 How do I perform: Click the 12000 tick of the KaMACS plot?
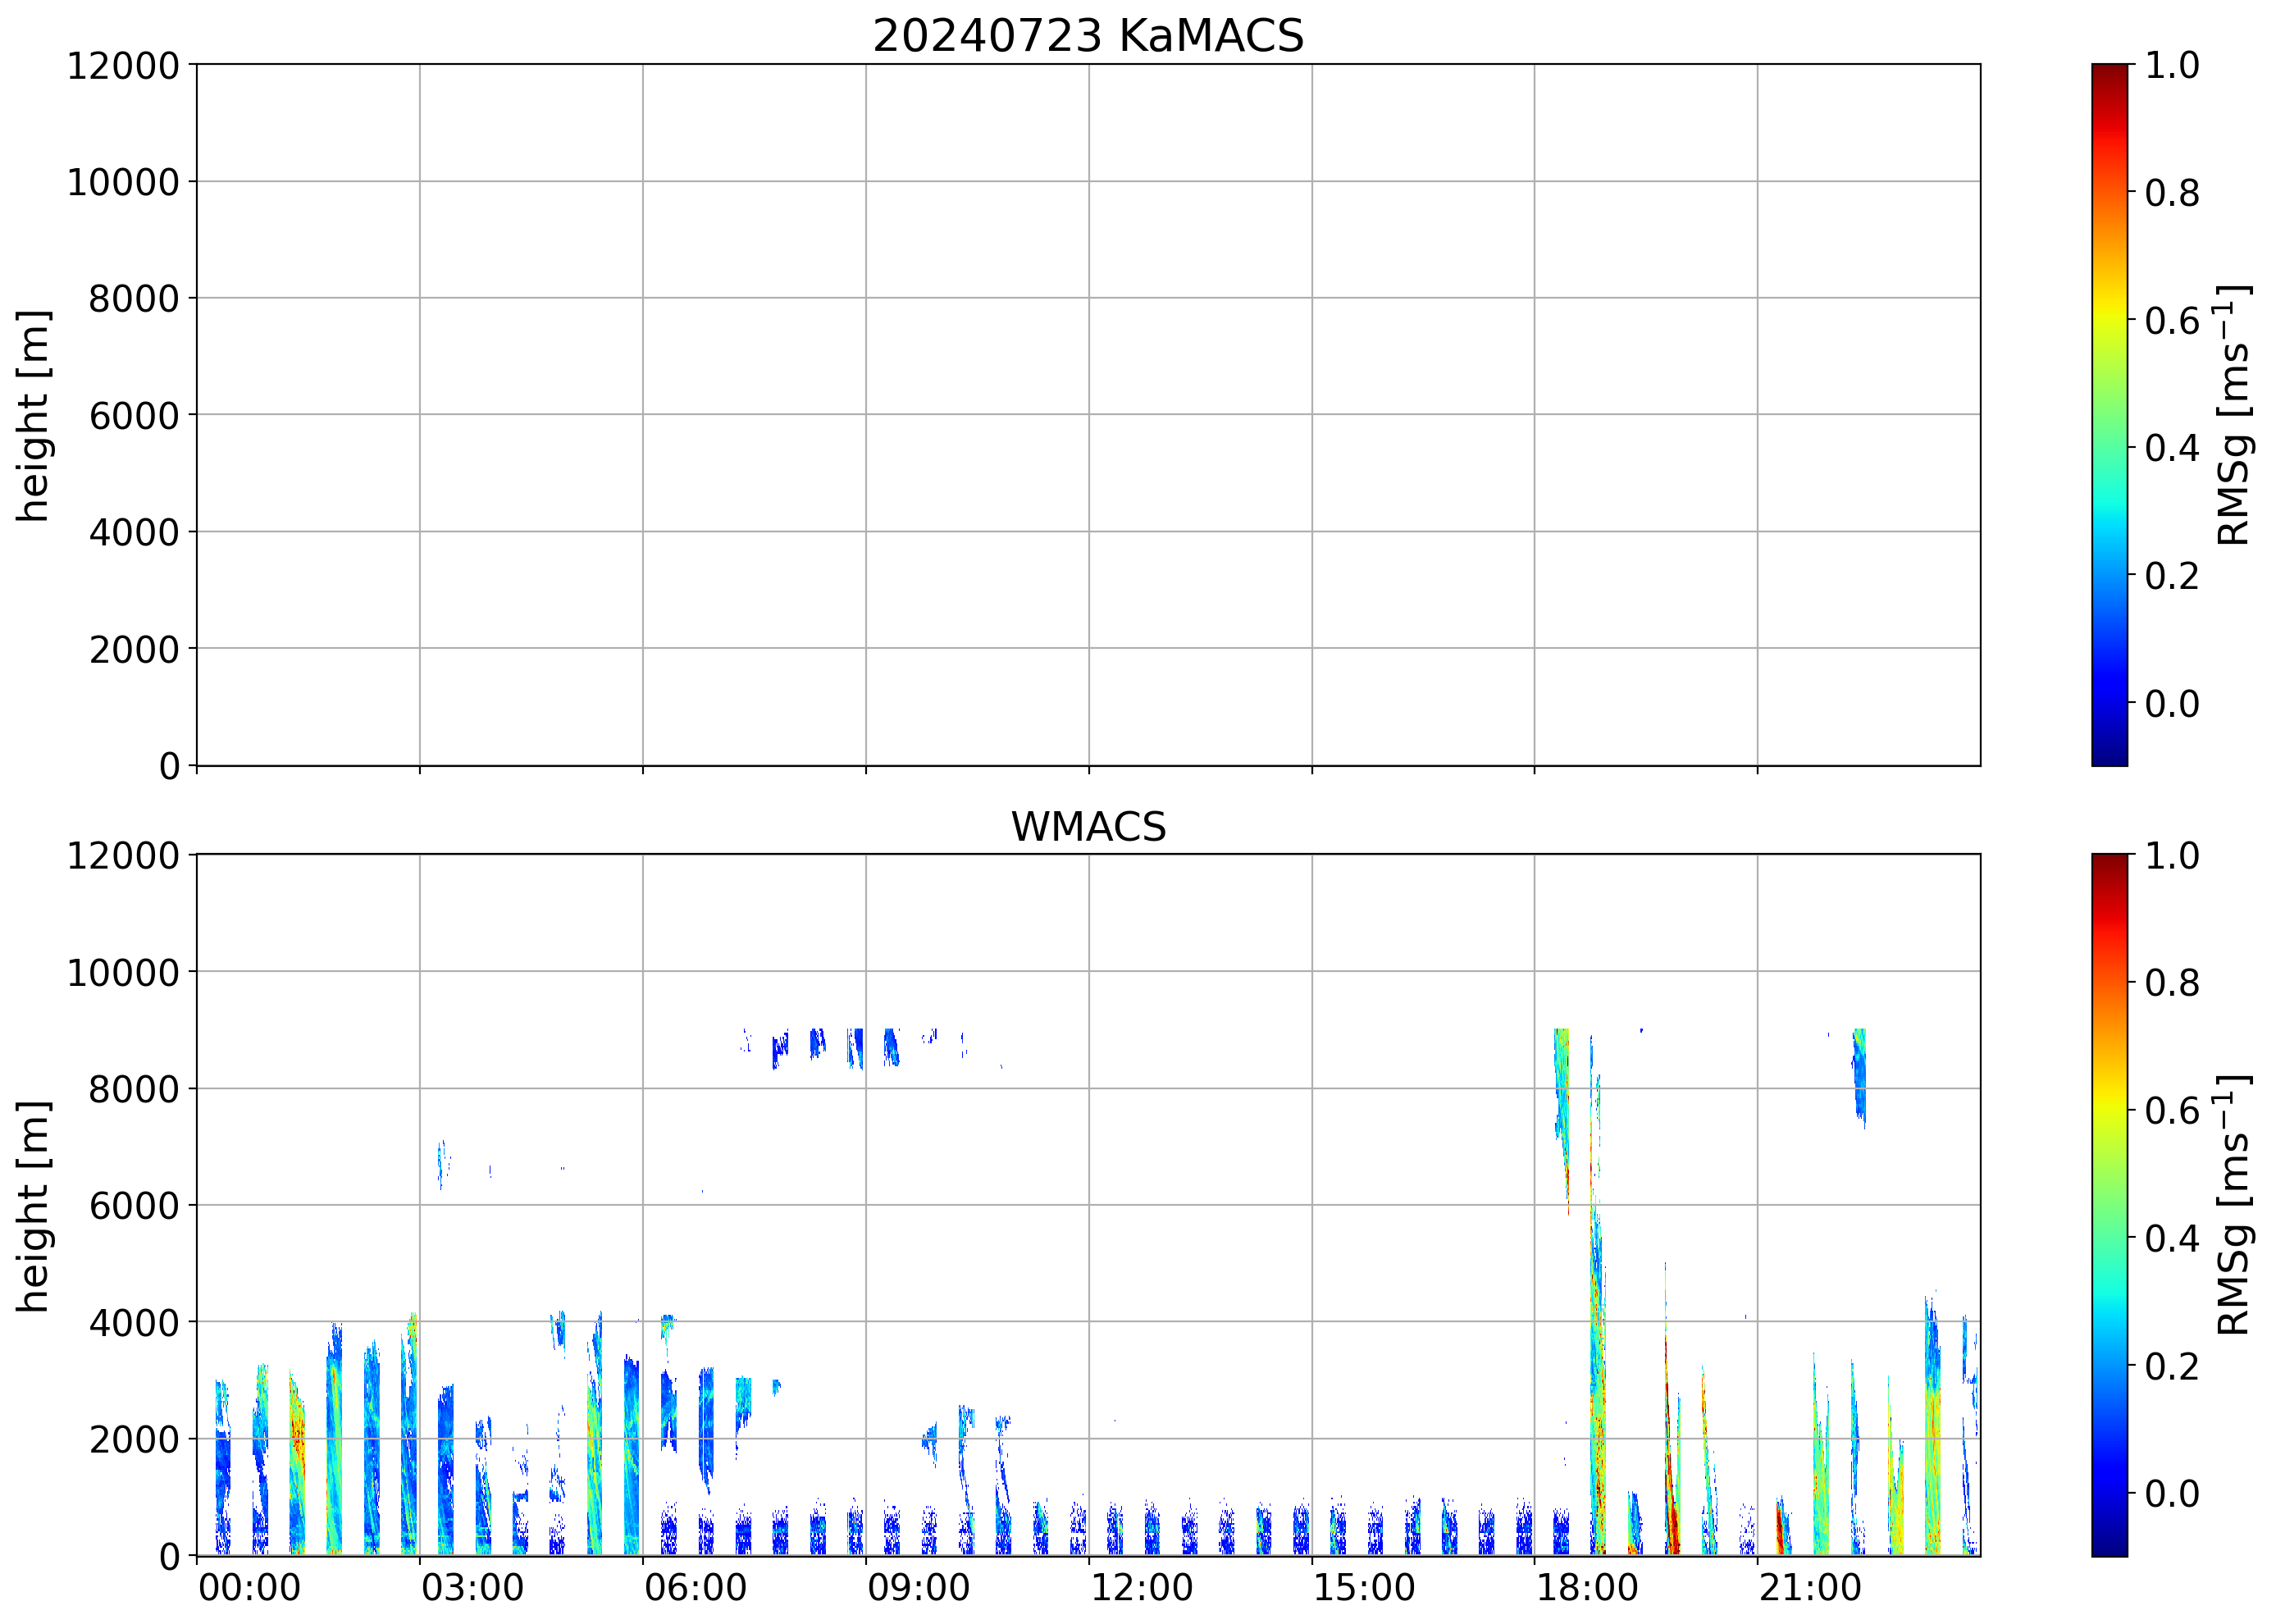[x=122, y=66]
